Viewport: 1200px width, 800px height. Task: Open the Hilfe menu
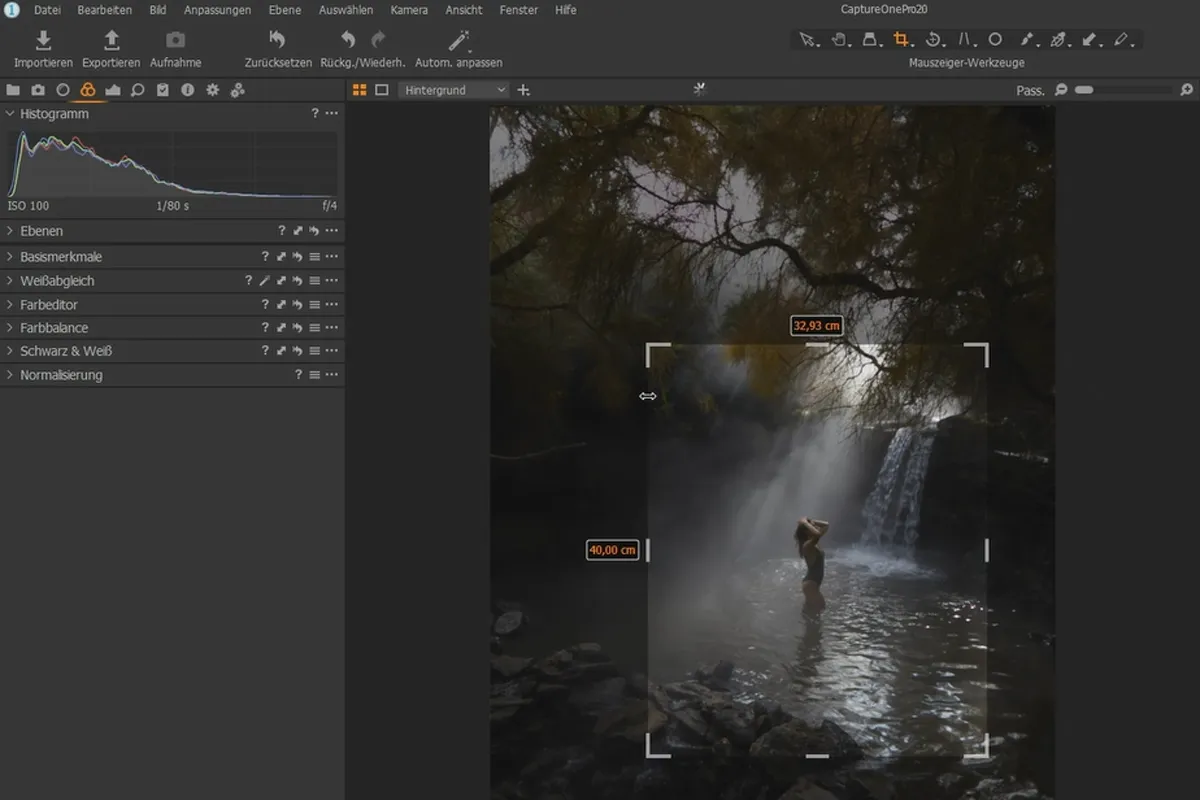click(565, 10)
